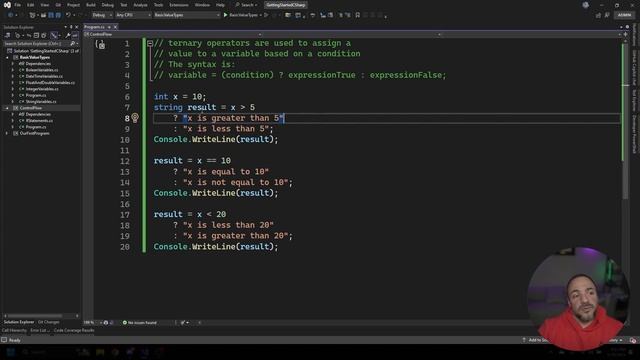Open the GitHub Copilot badge icon in title bar
The height and width of the screenshot is (360, 640).
(586, 5)
